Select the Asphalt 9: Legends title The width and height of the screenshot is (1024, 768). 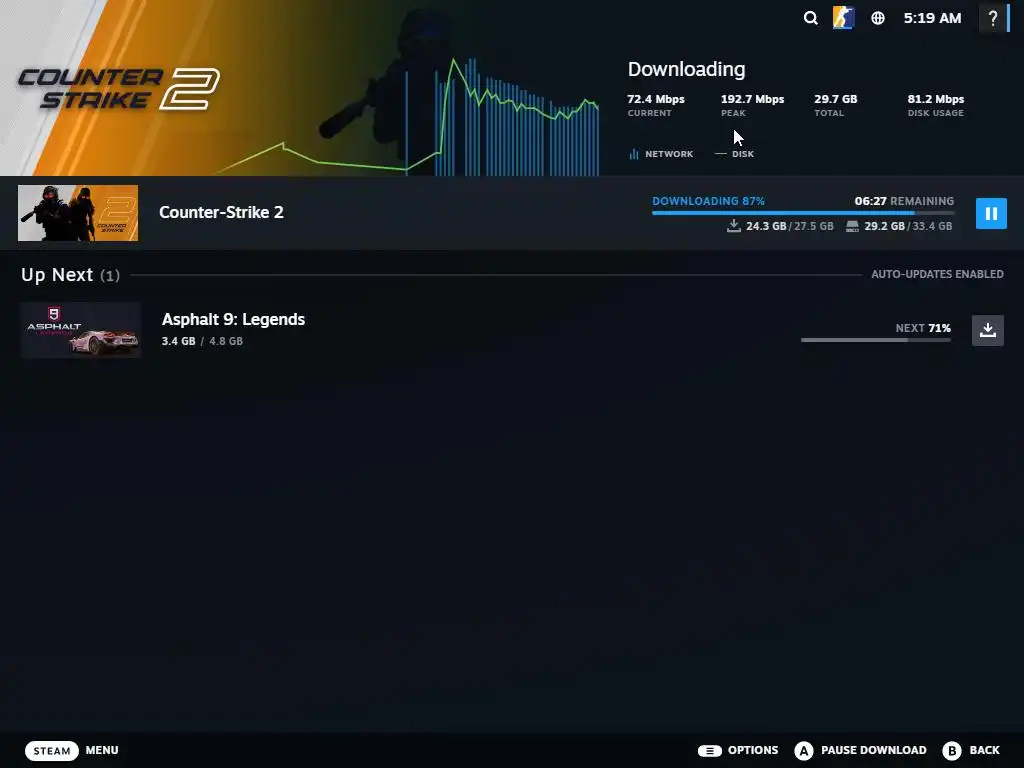[x=233, y=319]
